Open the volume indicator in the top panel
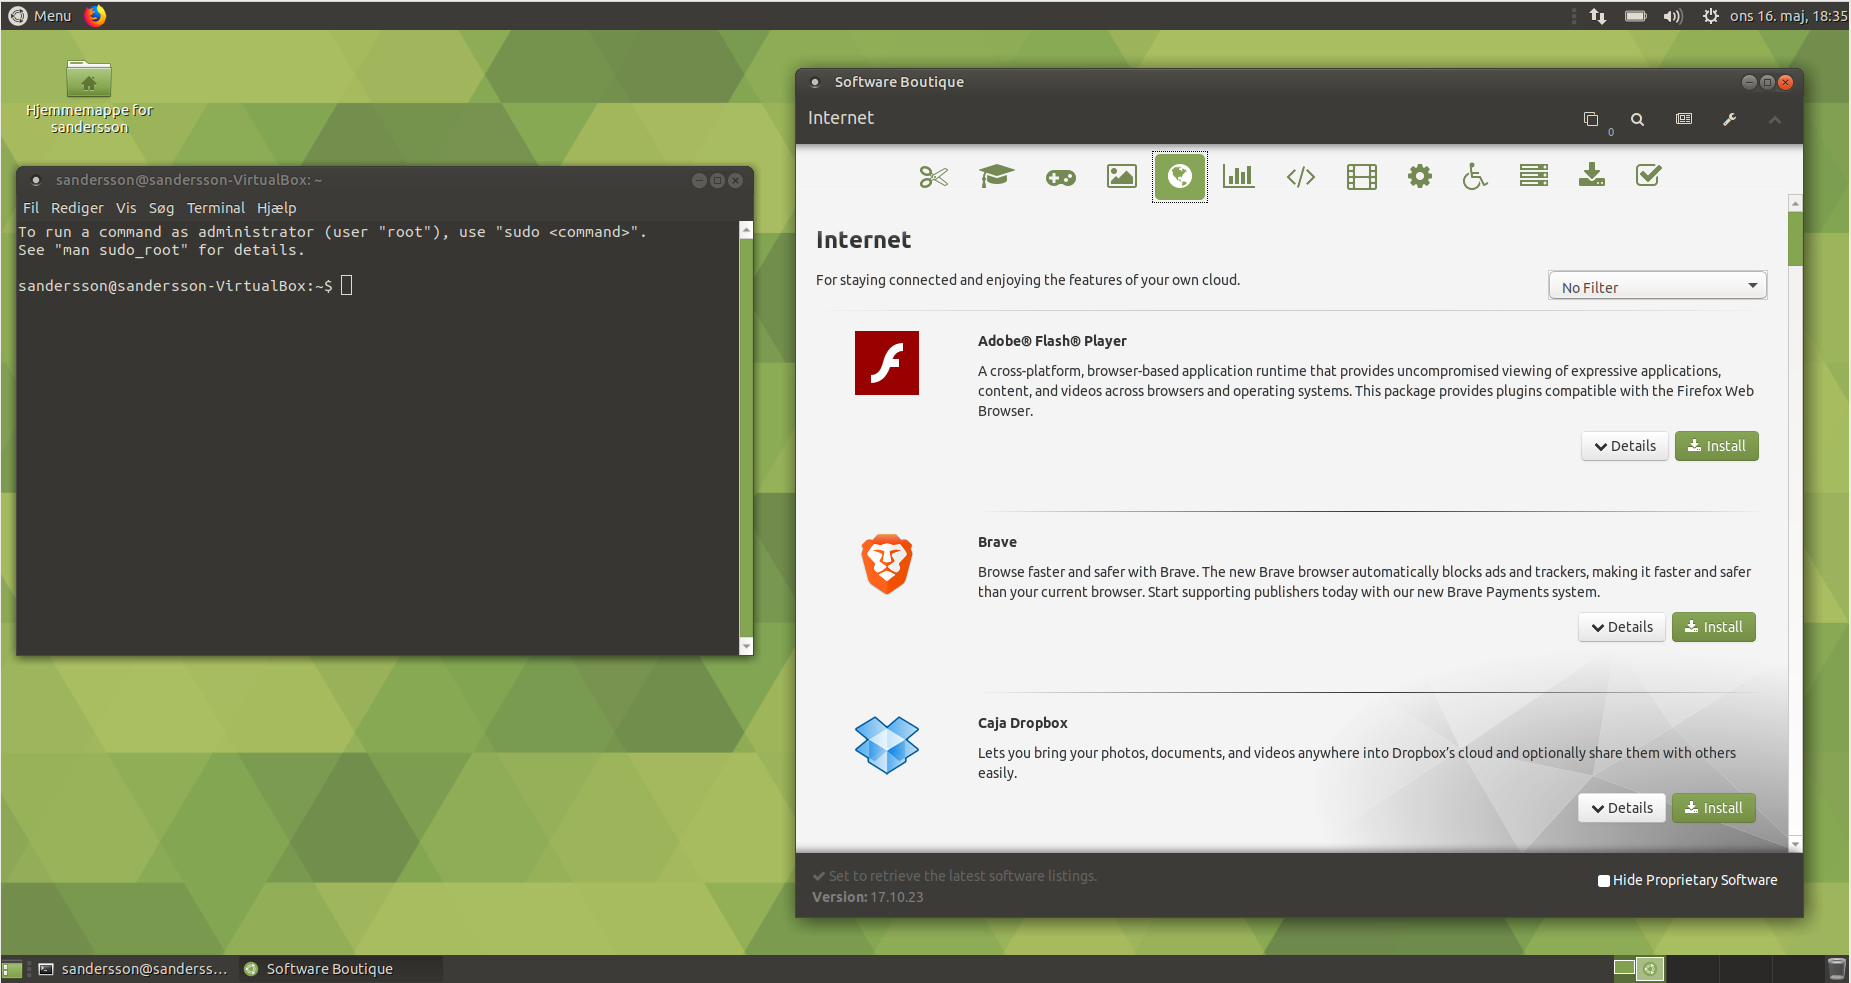Viewport: 1851px width, 983px height. pos(1673,16)
